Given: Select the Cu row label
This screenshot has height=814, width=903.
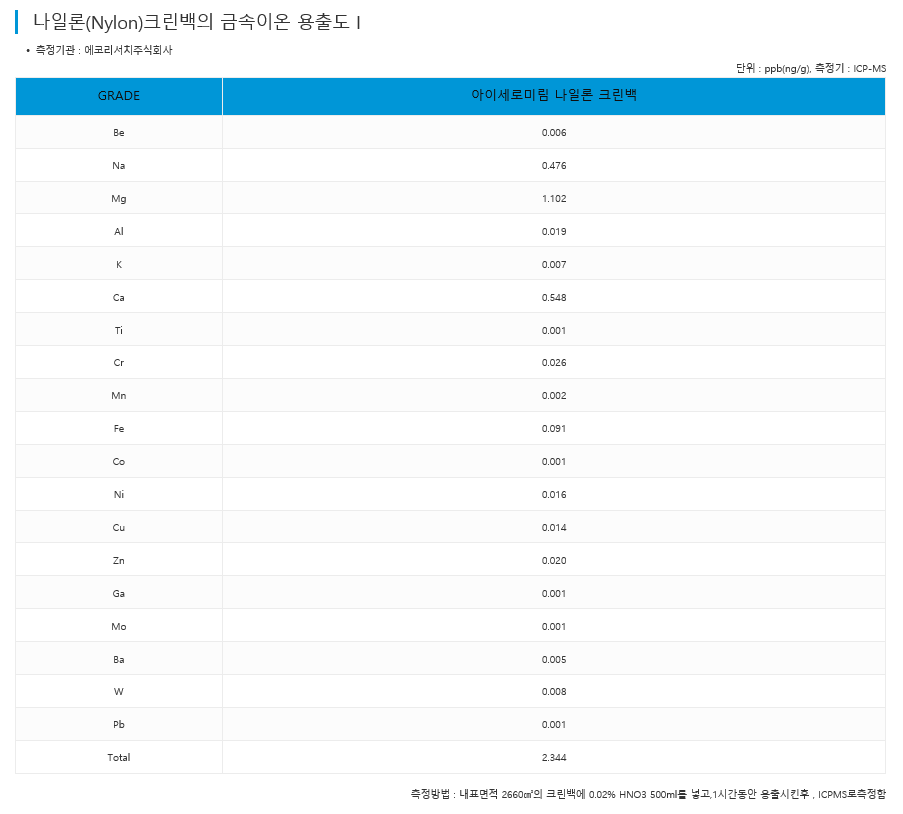Looking at the screenshot, I should 119,527.
